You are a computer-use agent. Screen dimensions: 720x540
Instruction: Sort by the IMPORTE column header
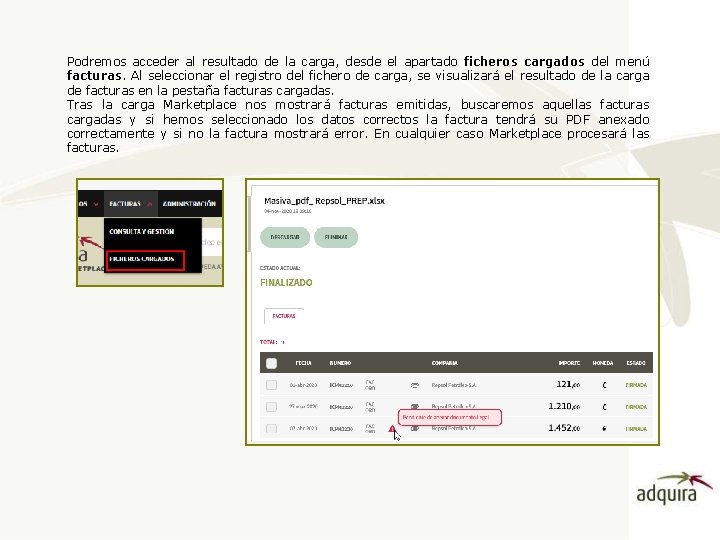569,363
